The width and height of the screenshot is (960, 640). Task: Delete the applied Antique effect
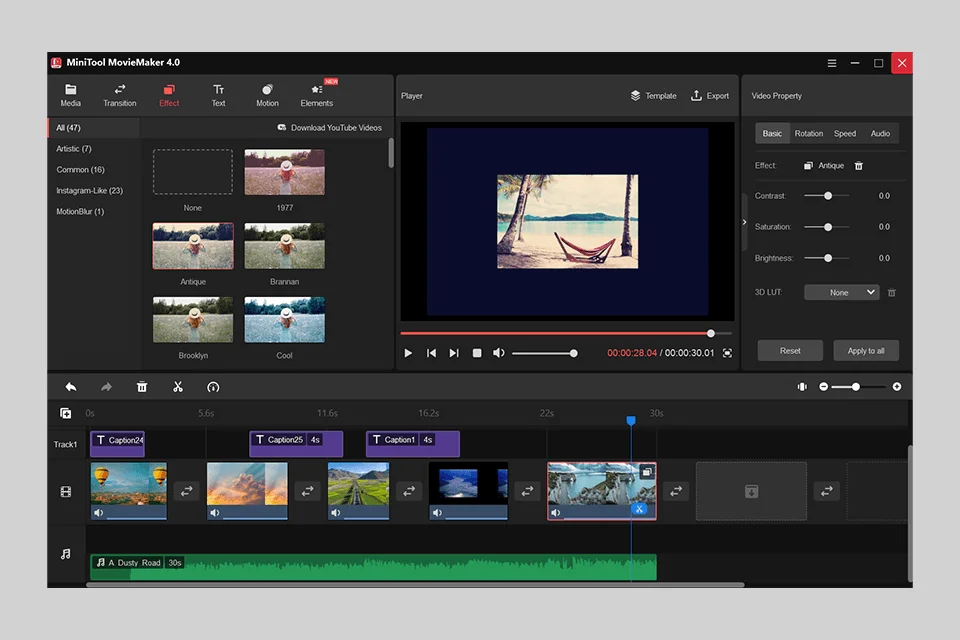click(859, 165)
